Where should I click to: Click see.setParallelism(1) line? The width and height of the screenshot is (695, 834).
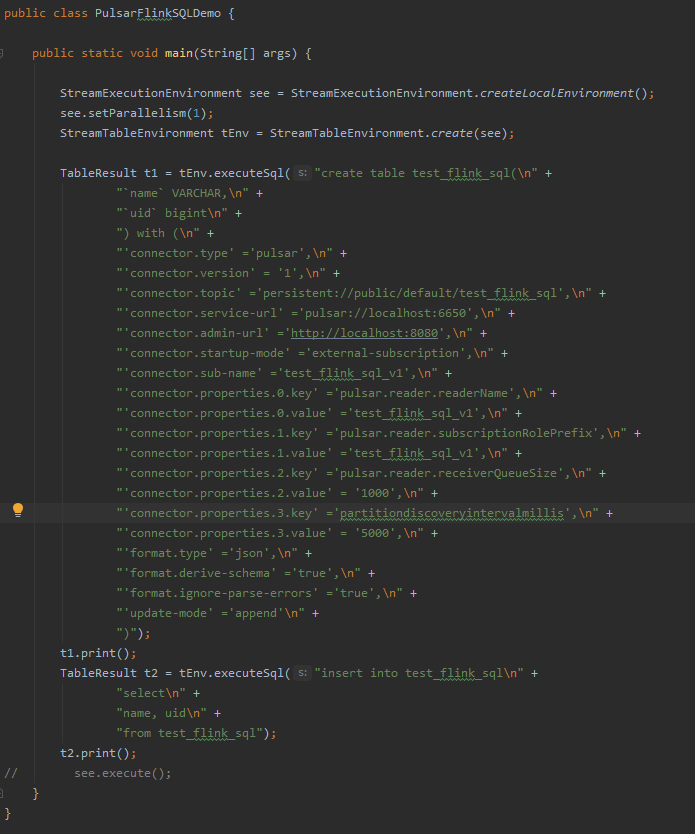tap(137, 113)
